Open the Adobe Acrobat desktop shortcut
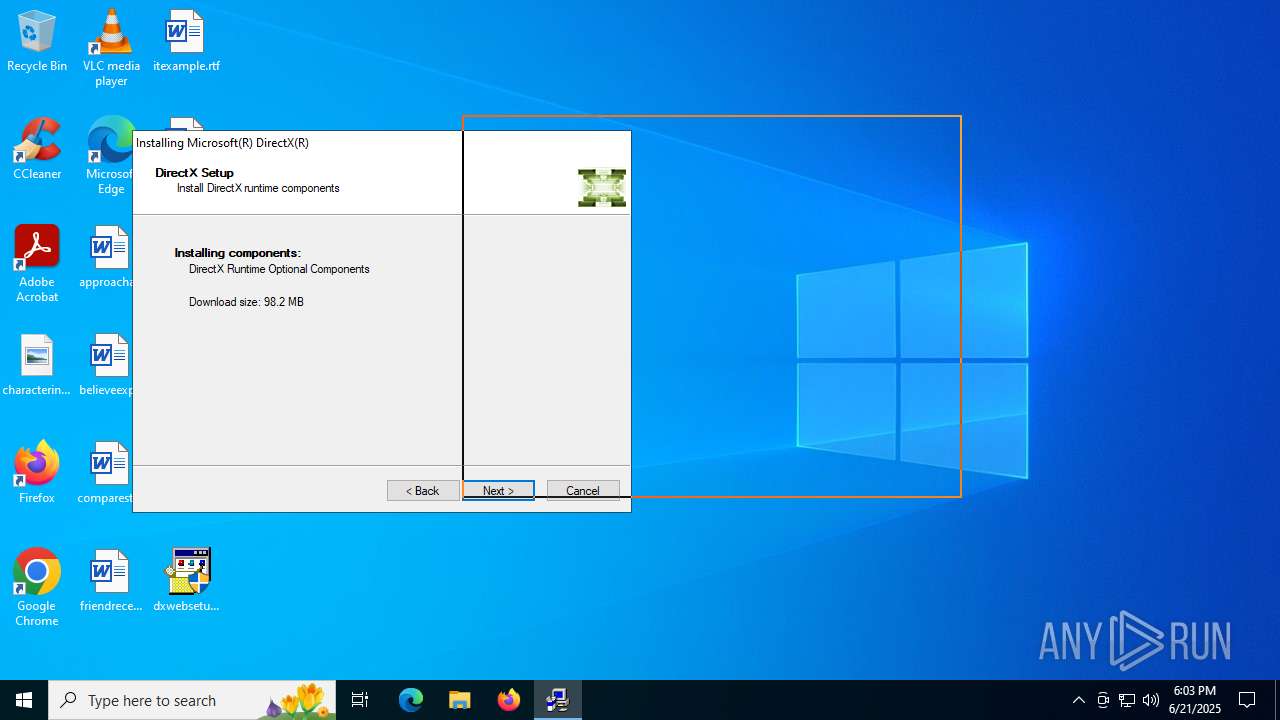 [x=37, y=264]
